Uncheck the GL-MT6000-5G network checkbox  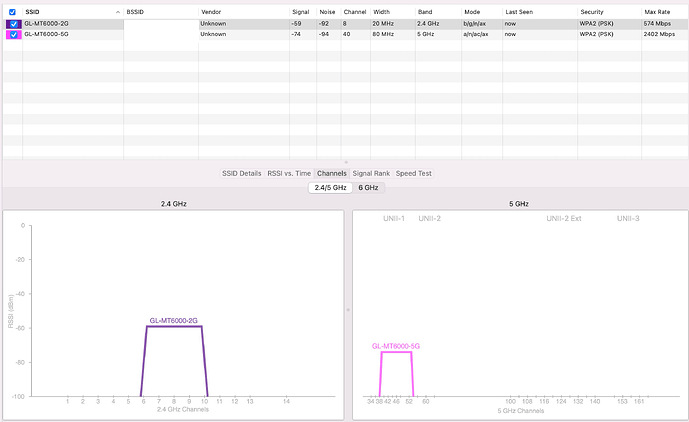pyautogui.click(x=14, y=34)
